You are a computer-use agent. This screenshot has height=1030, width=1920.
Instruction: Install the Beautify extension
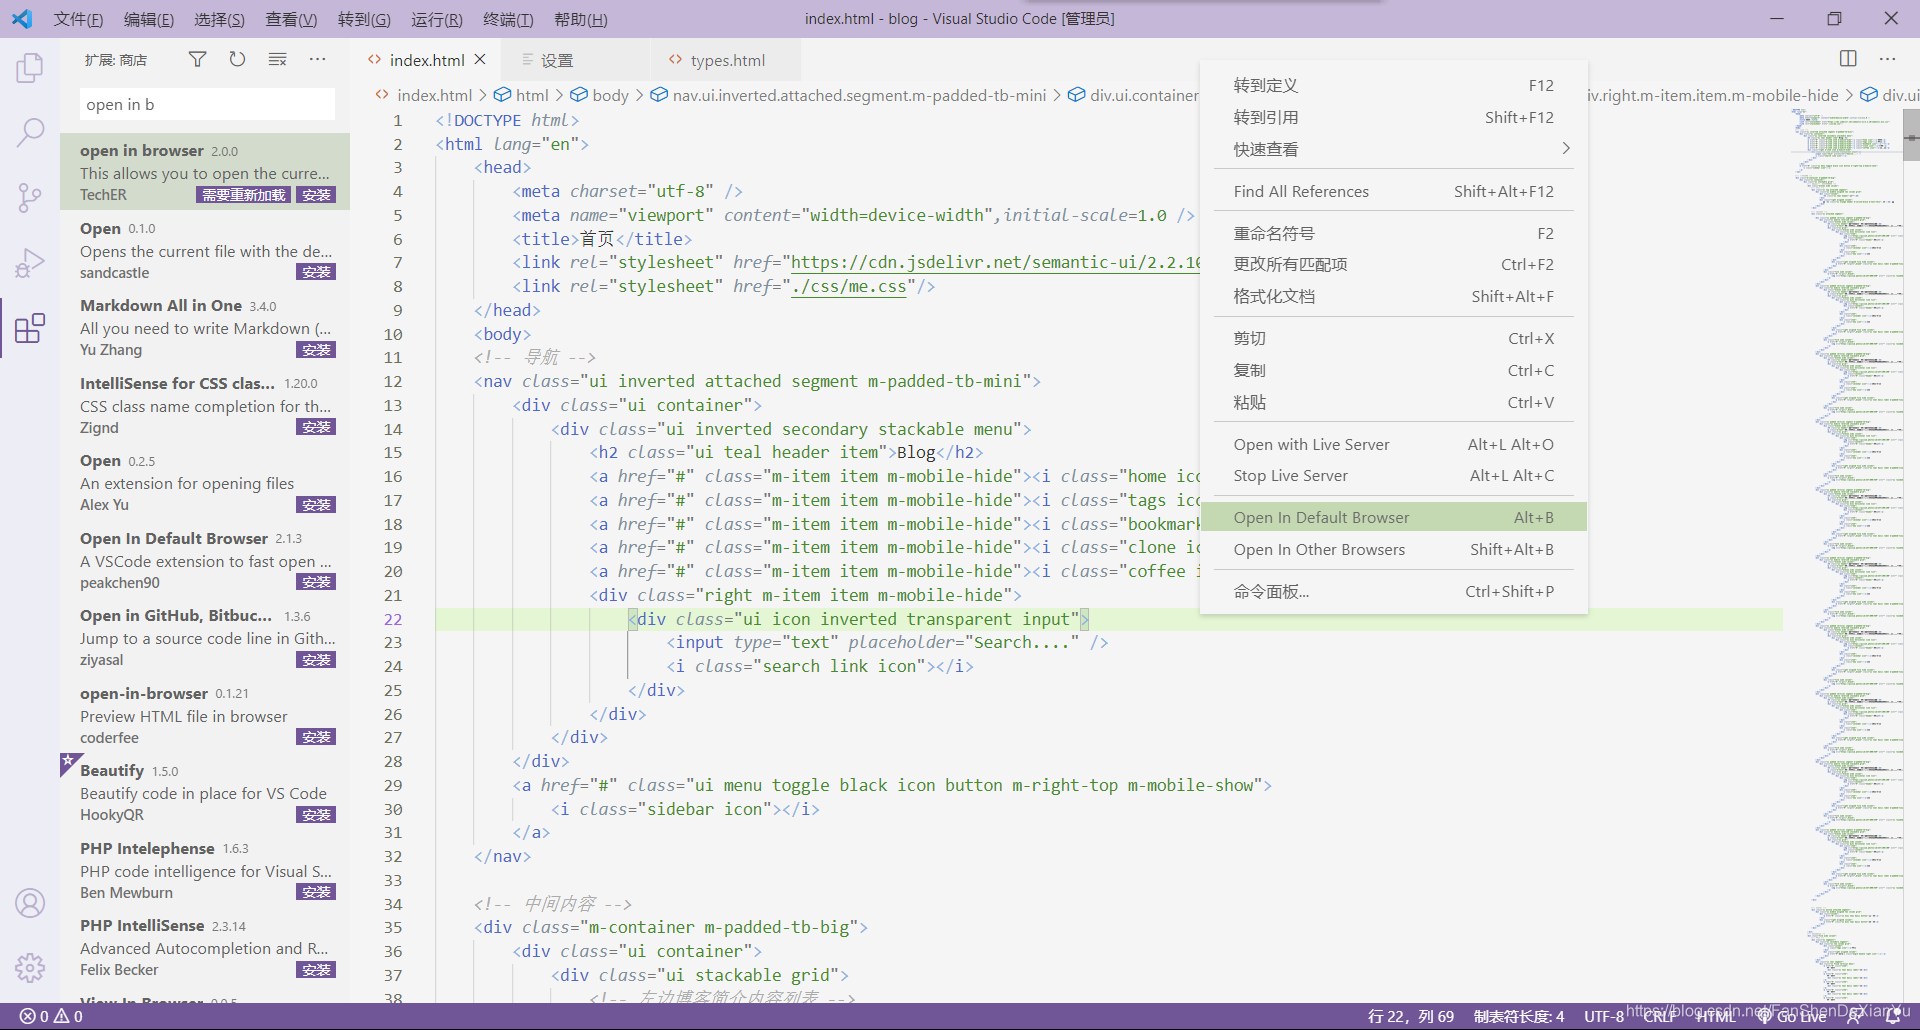click(316, 815)
